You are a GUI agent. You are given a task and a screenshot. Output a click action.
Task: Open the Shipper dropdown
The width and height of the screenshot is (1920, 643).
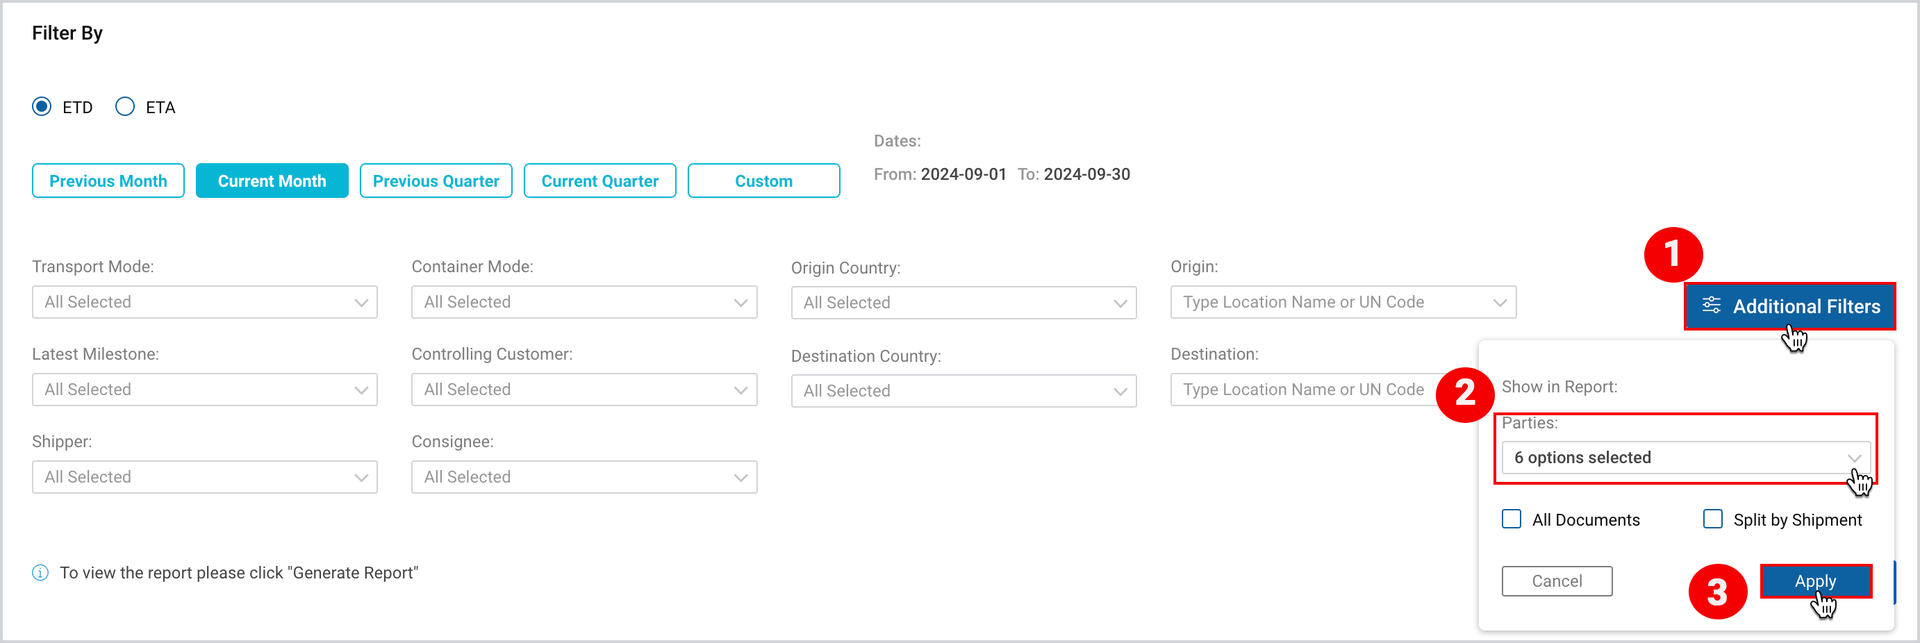205,477
